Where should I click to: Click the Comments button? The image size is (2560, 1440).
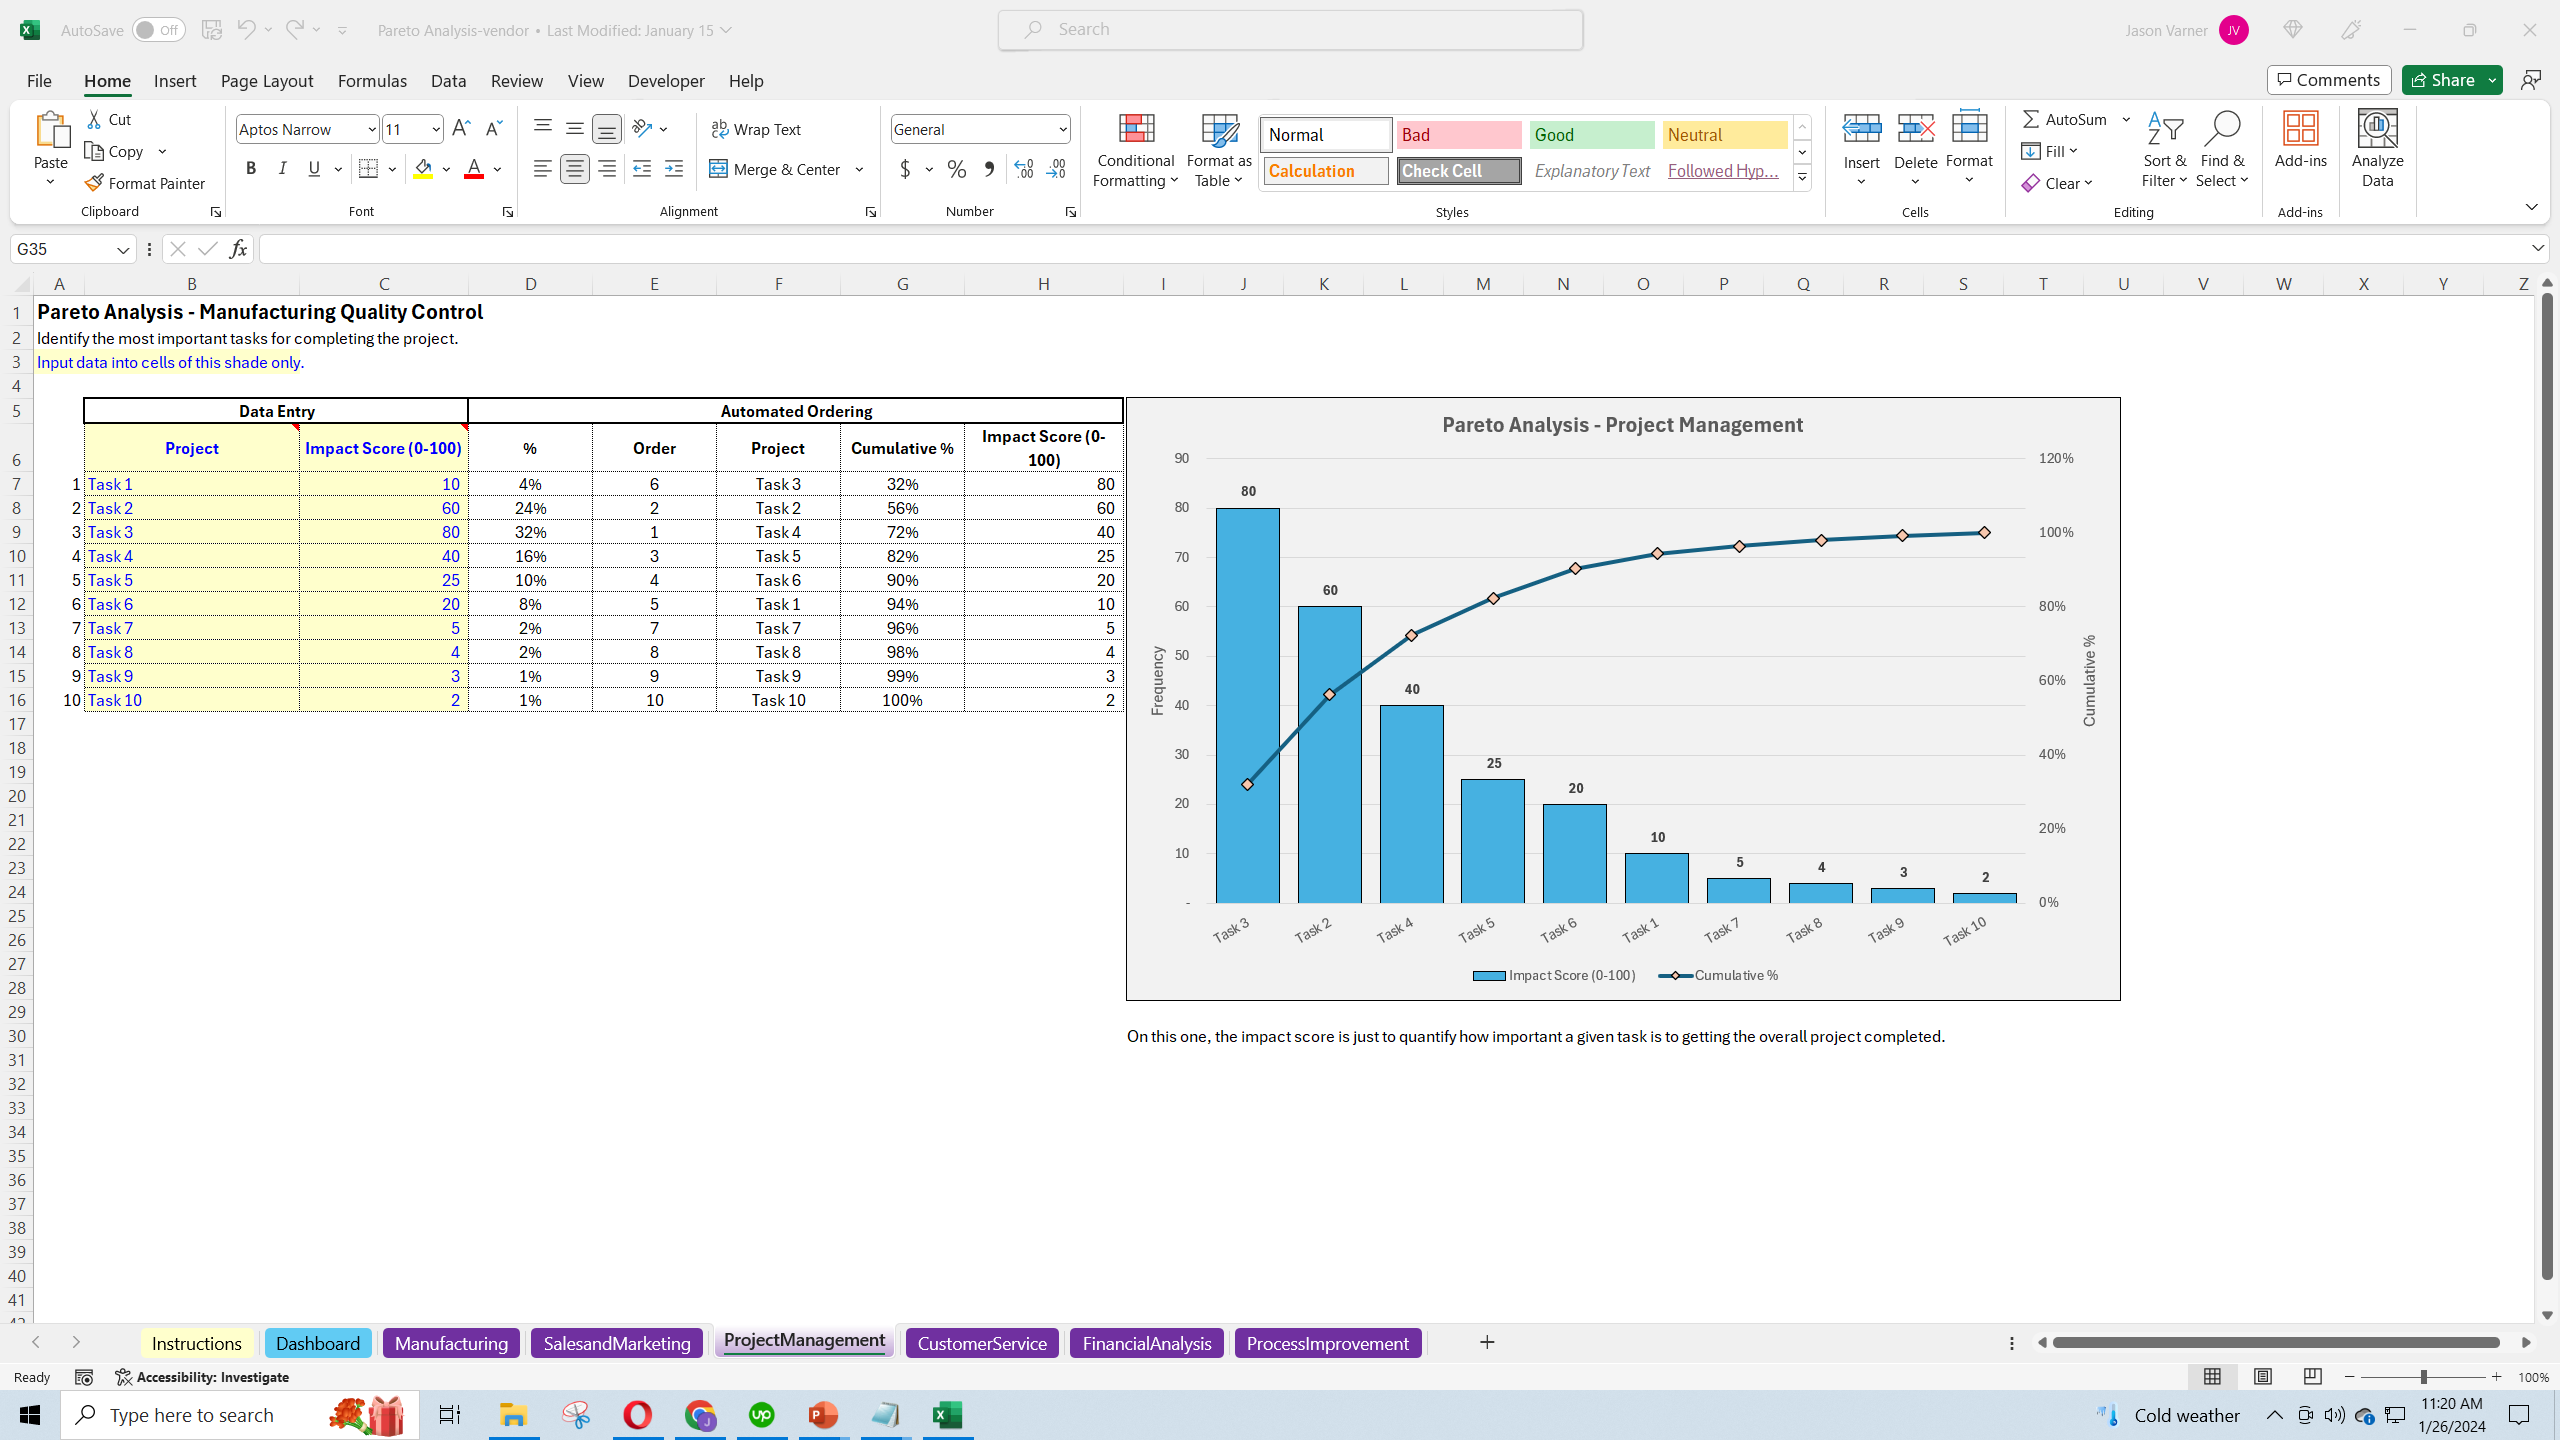(2329, 80)
